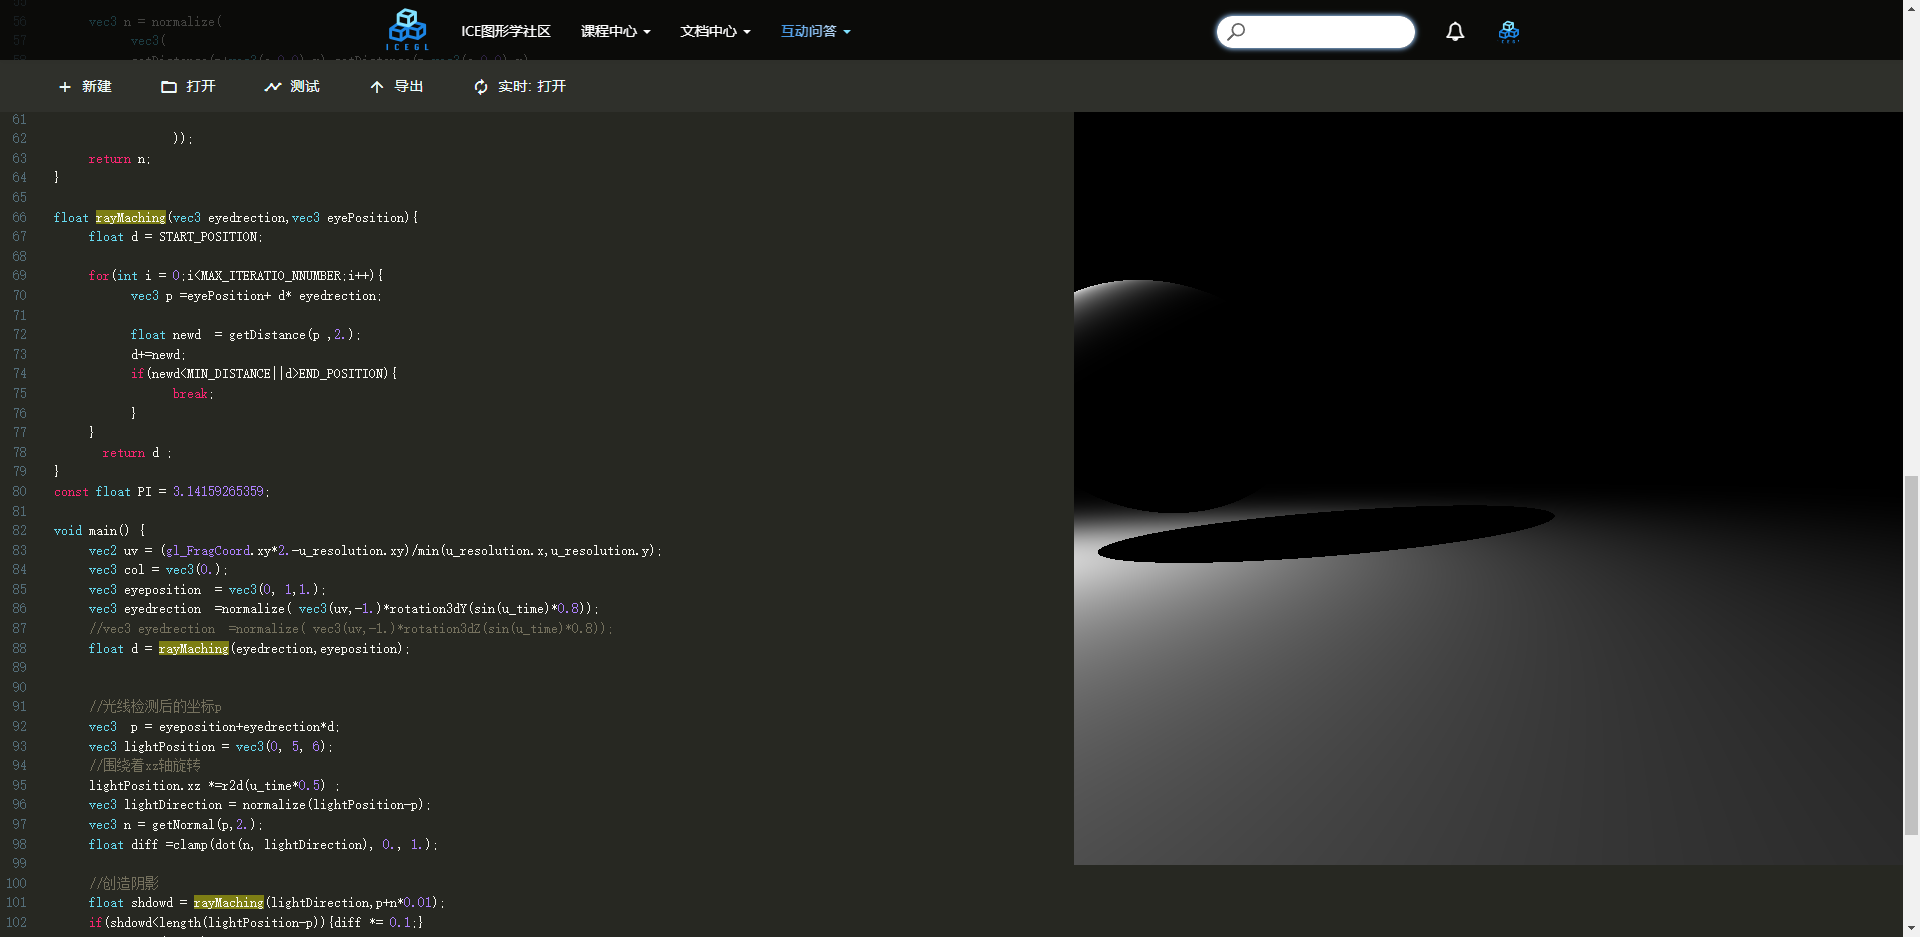Open the notification bell
The image size is (1920, 937).
(x=1455, y=32)
